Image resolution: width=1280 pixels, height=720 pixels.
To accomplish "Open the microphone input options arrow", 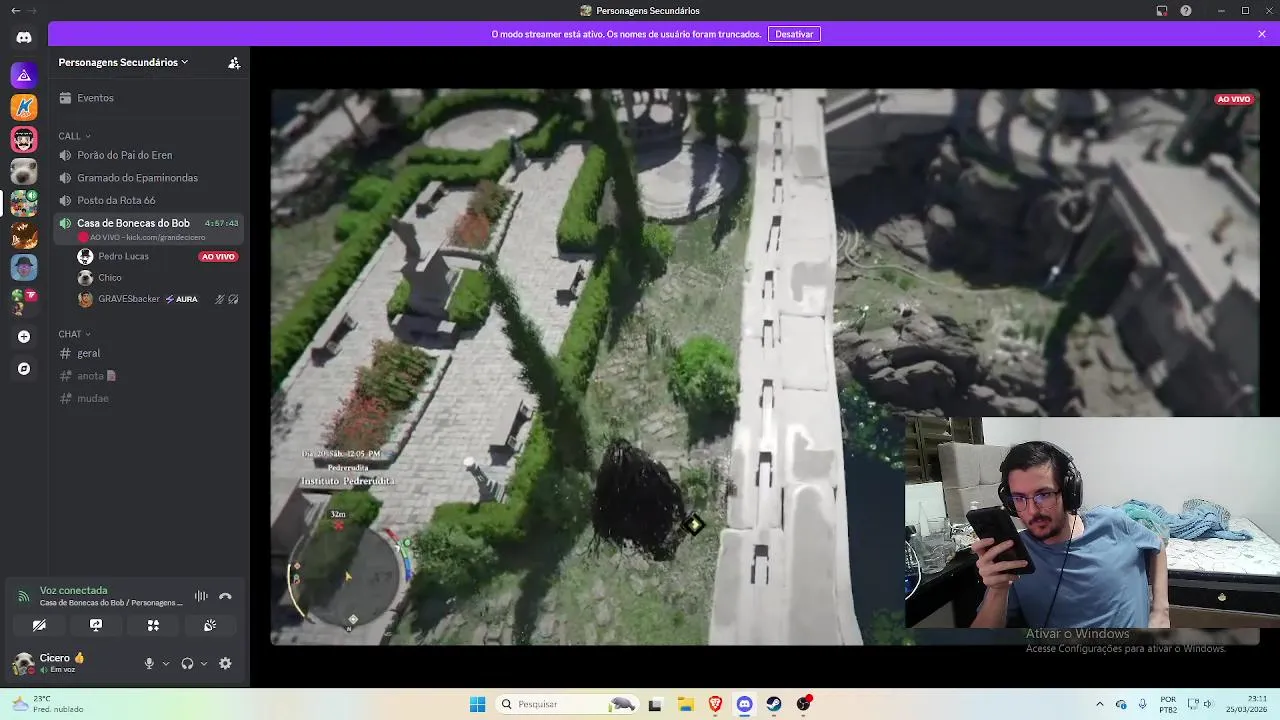I will coord(166,663).
